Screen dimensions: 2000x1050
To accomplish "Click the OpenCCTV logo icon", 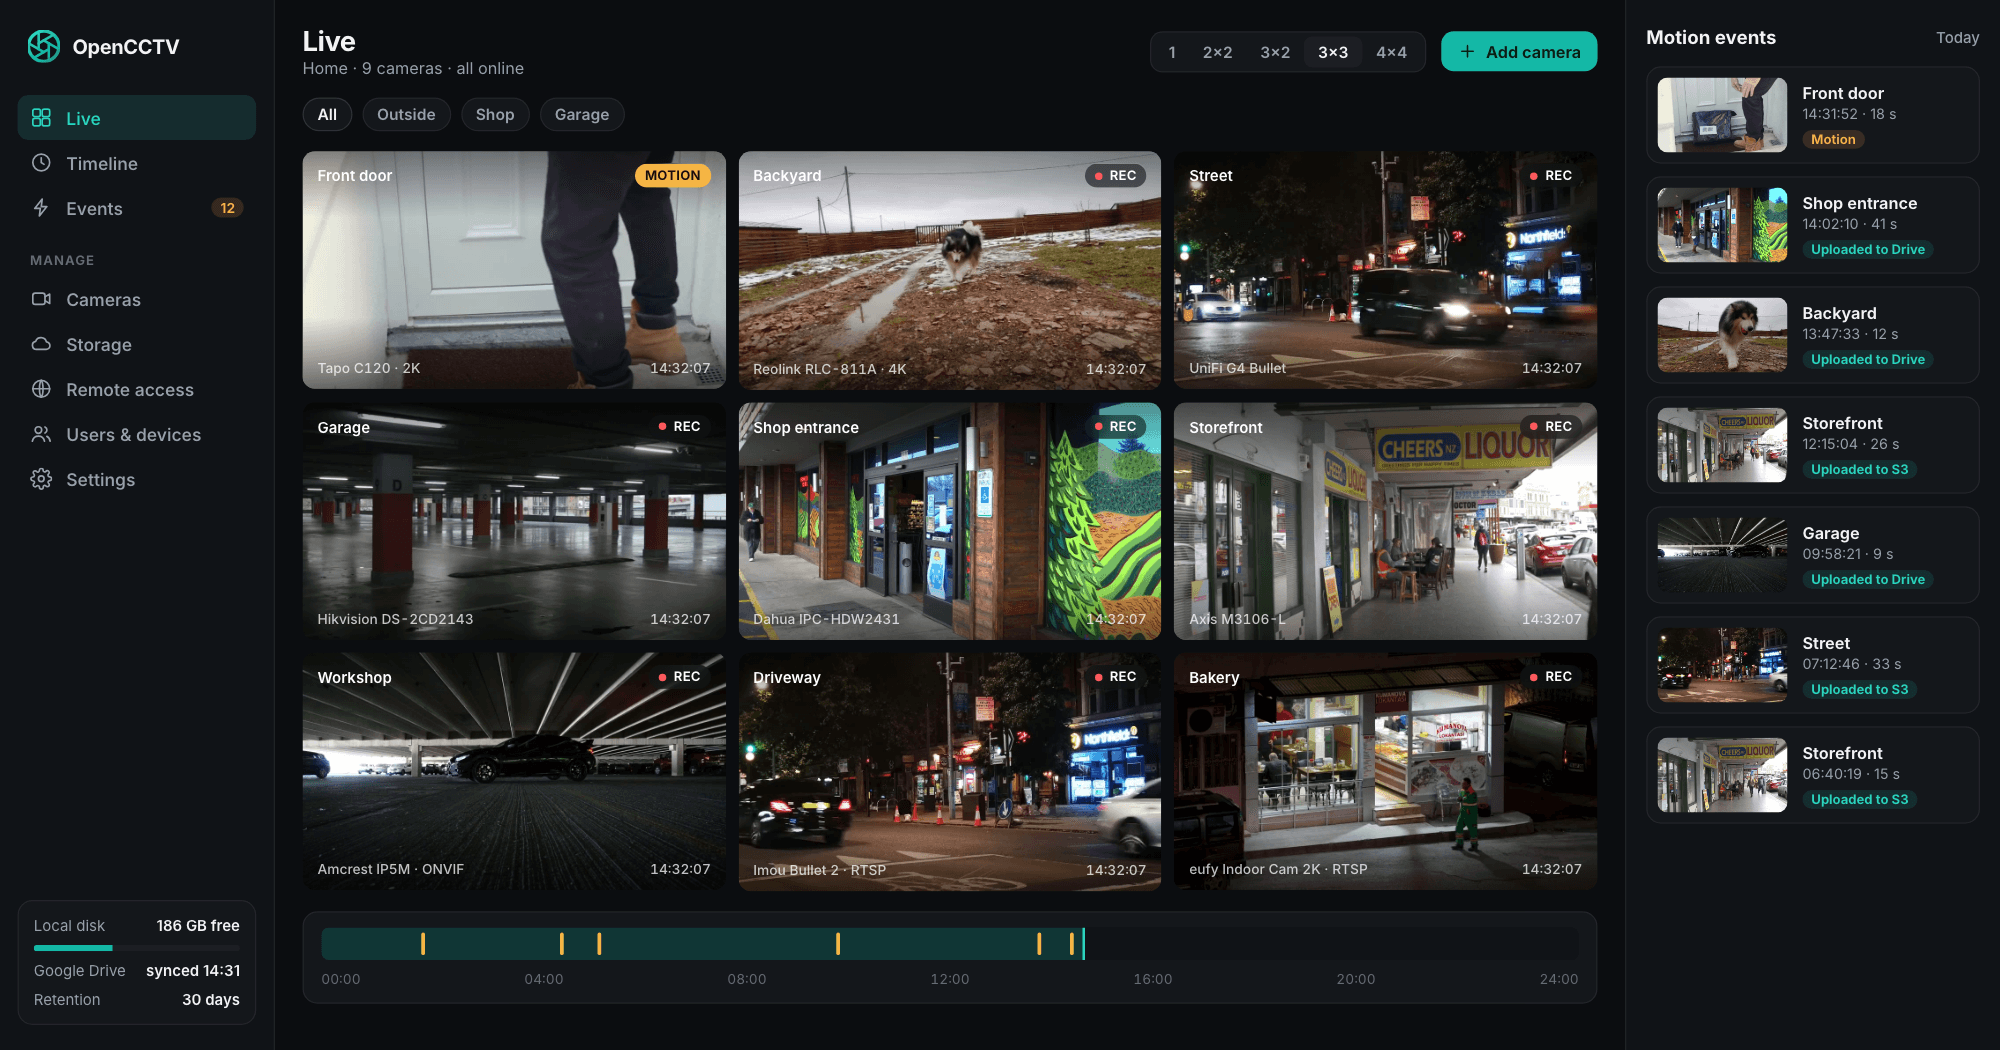I will click(44, 46).
